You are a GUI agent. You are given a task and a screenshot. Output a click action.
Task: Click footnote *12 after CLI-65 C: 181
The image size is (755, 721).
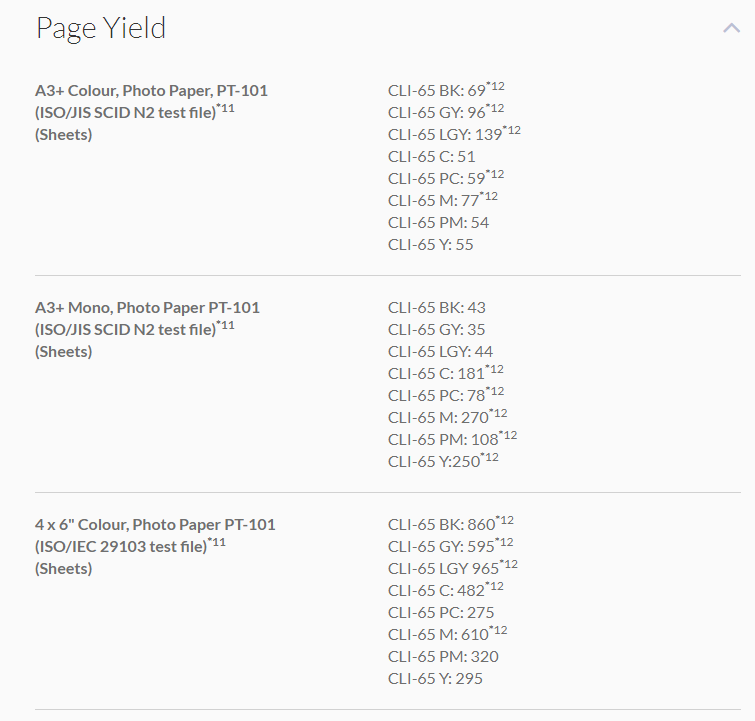tap(495, 370)
